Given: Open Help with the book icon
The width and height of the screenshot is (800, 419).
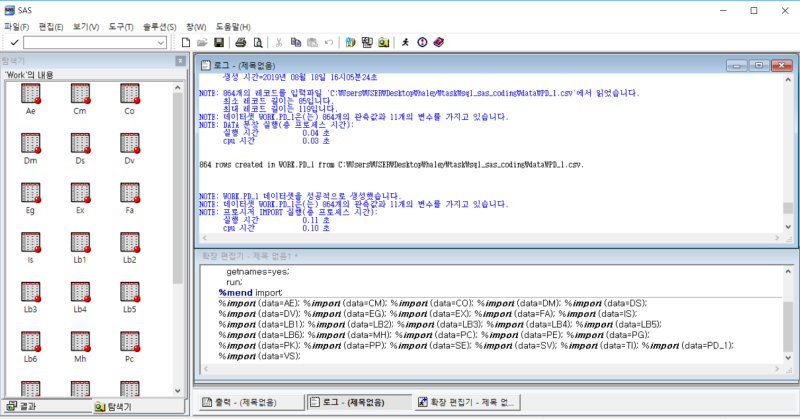Looking at the screenshot, I should point(439,42).
